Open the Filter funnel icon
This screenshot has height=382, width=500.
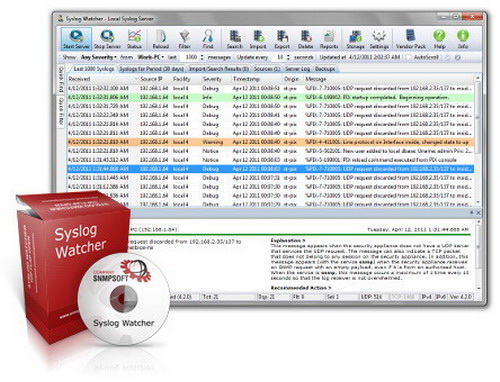(184, 39)
